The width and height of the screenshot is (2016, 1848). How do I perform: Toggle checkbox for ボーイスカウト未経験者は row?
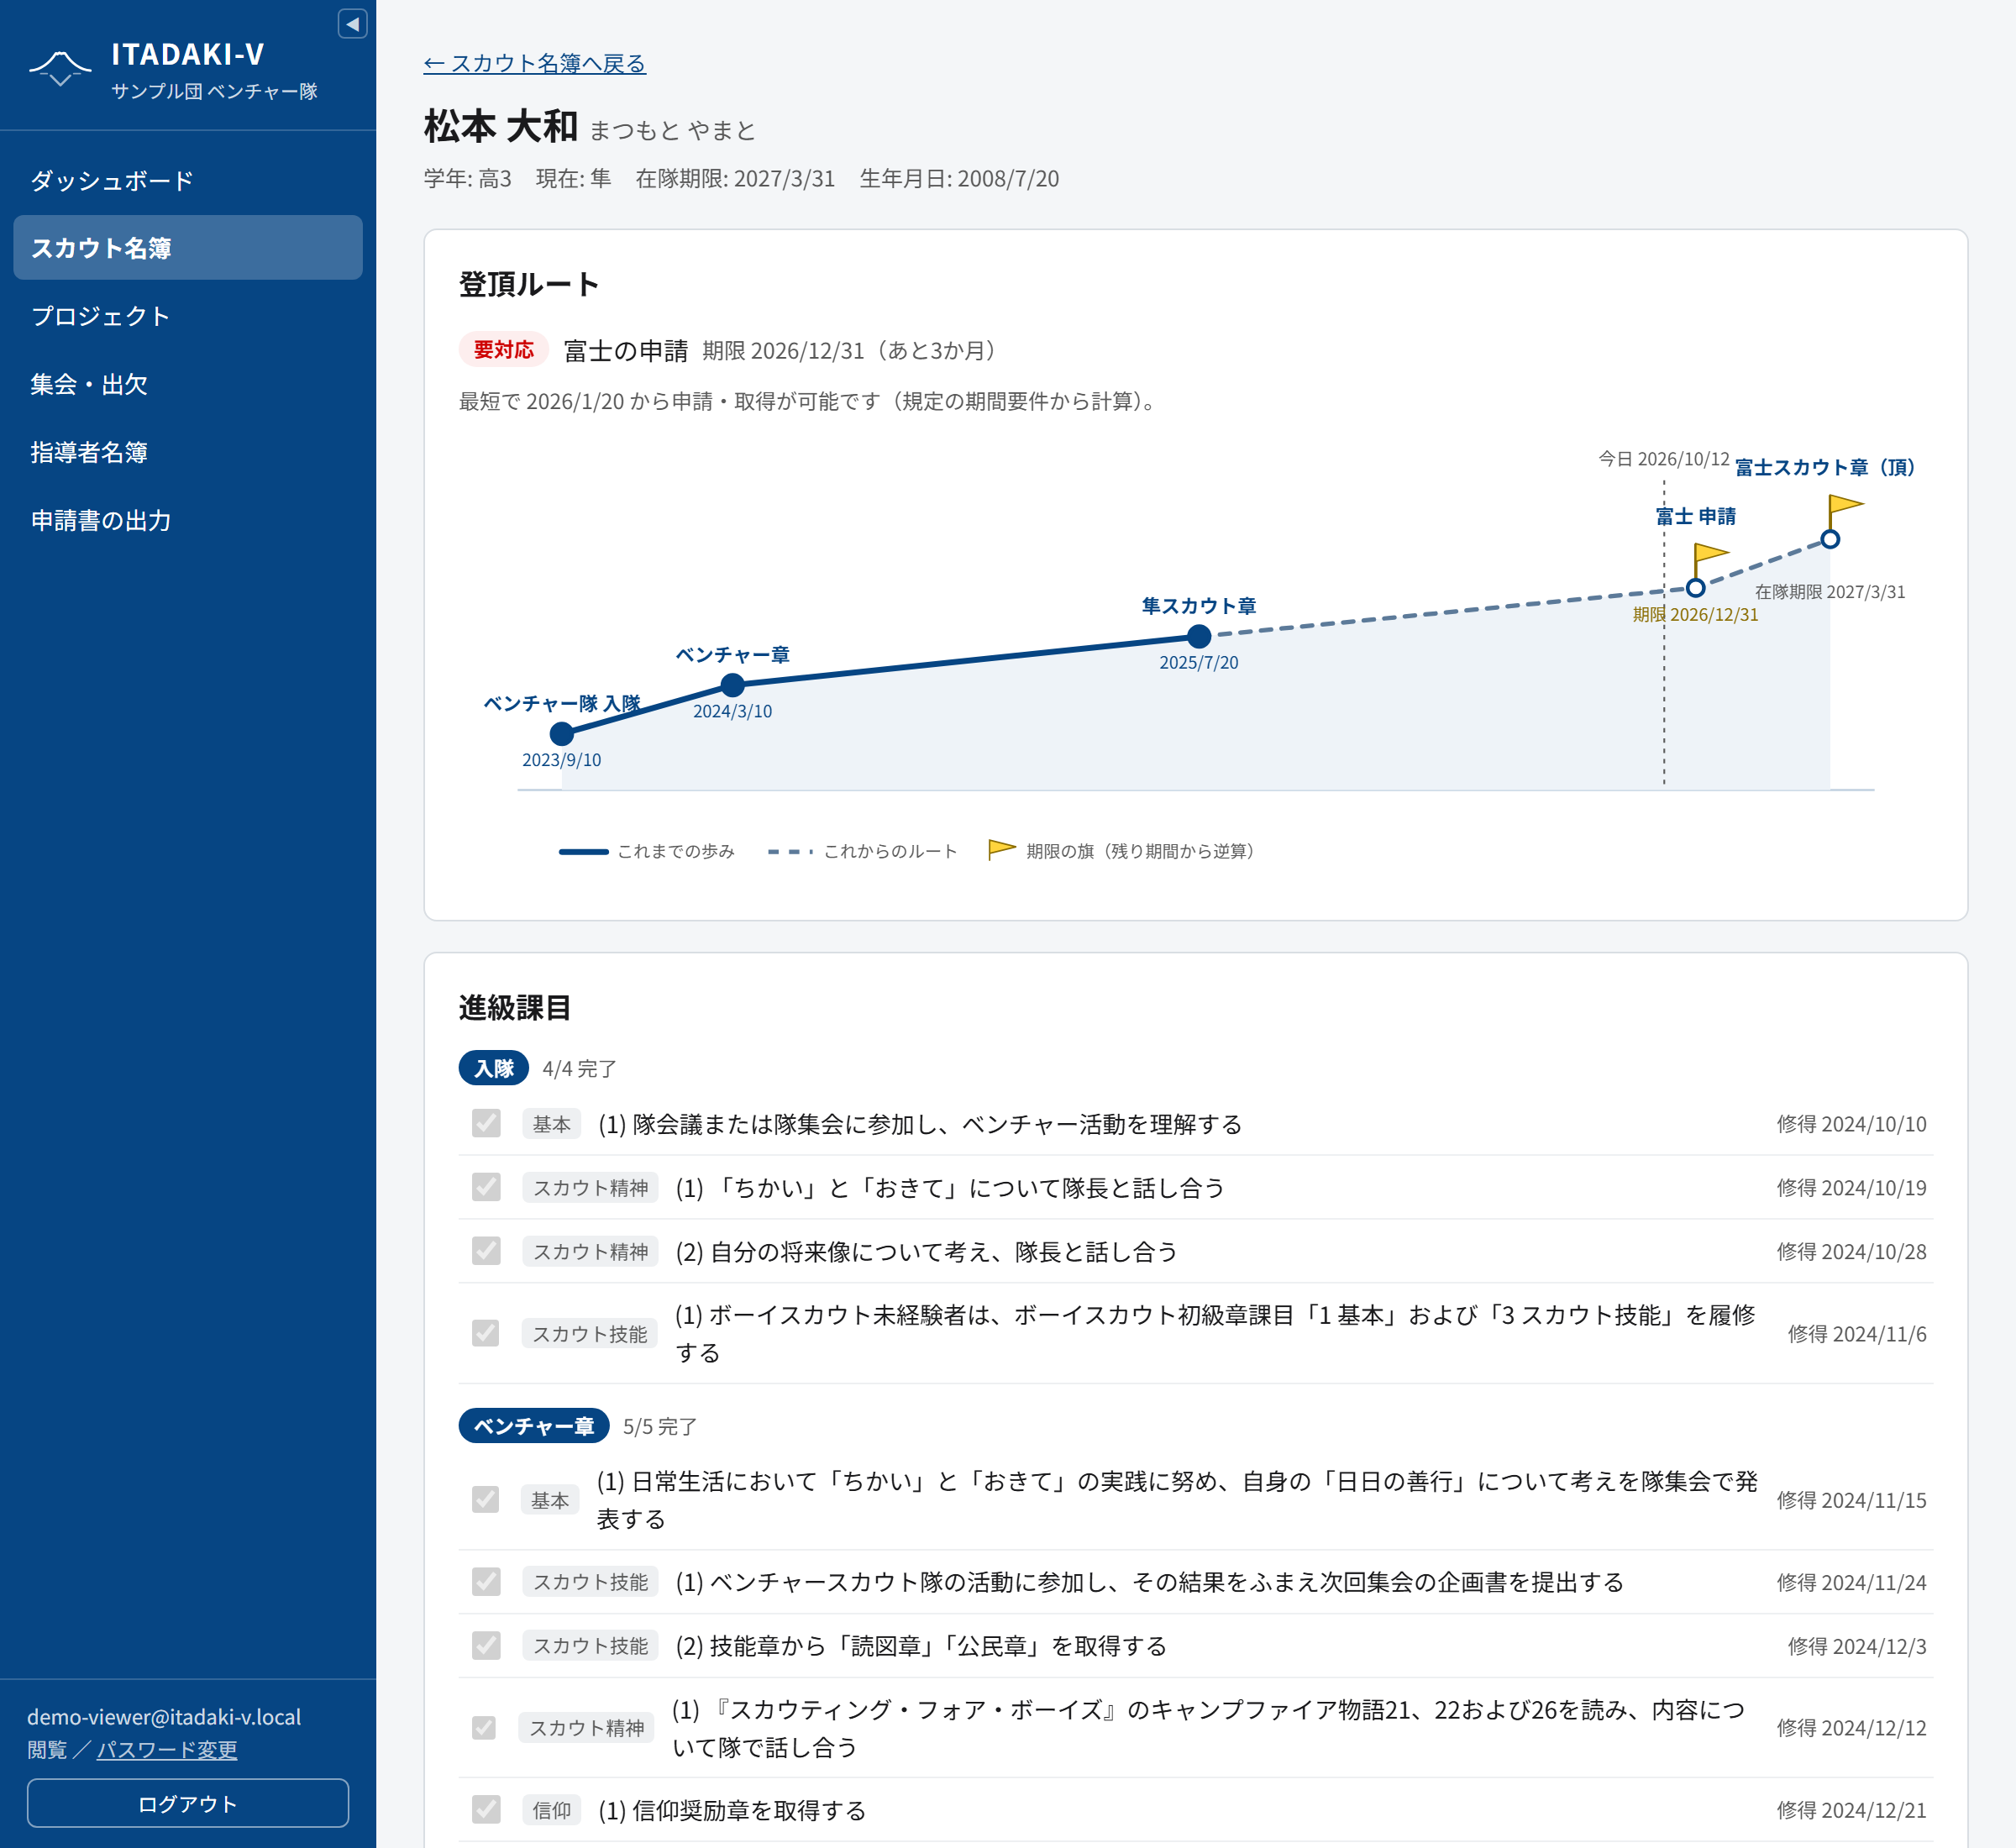486,1333
